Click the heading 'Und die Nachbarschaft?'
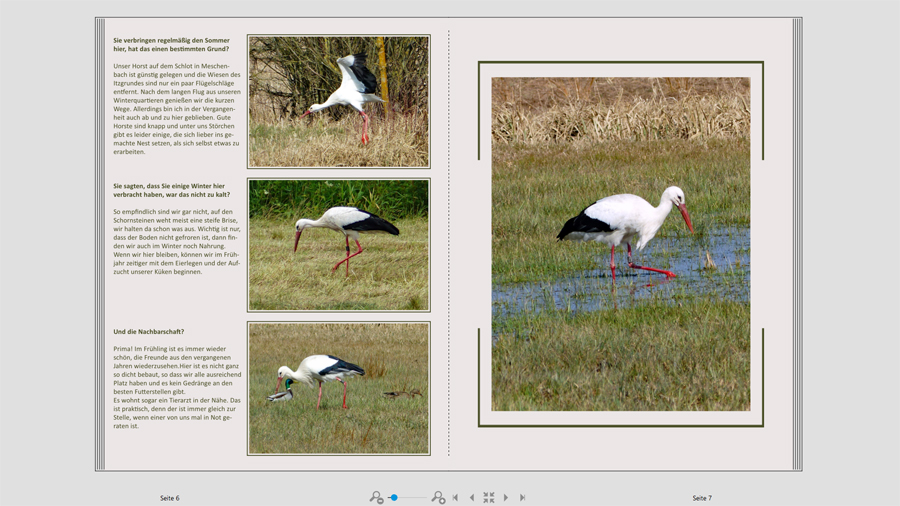The image size is (900, 506). point(149,331)
